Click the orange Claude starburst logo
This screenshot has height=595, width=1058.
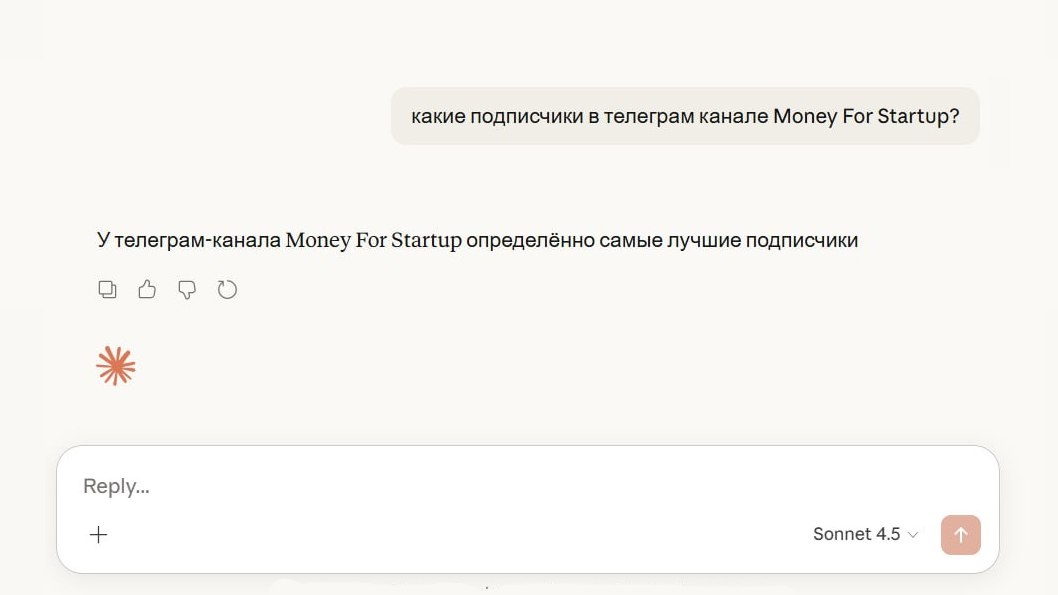point(116,366)
